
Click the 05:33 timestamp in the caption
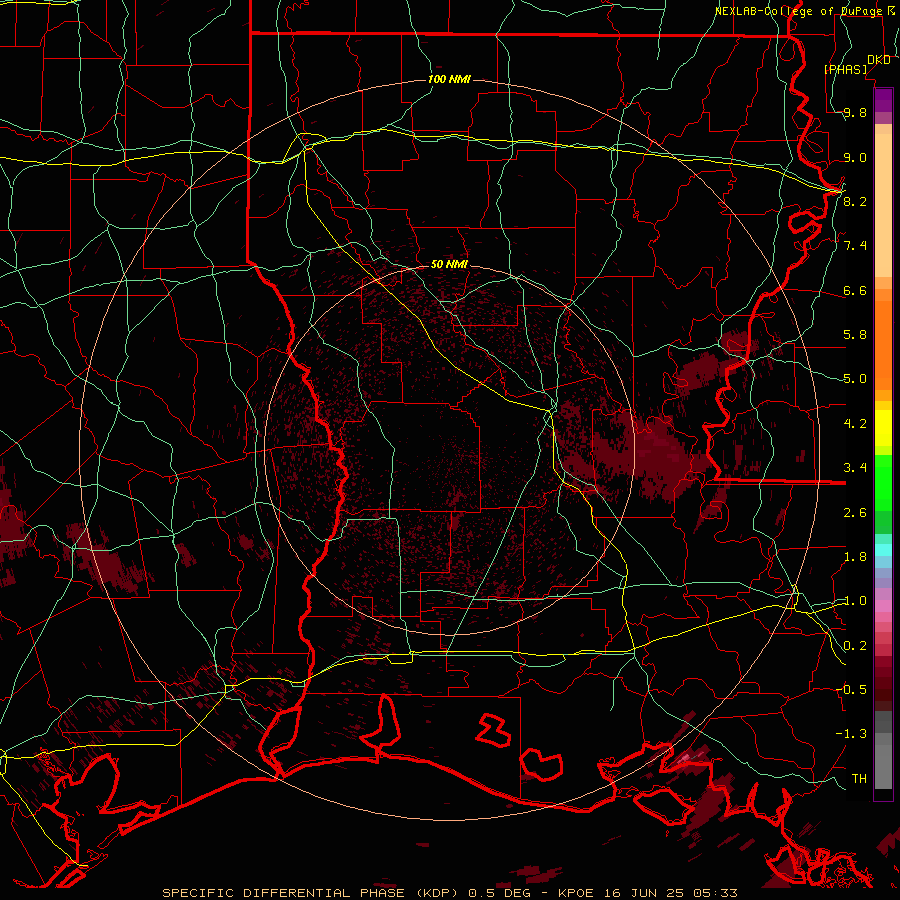tap(718, 893)
